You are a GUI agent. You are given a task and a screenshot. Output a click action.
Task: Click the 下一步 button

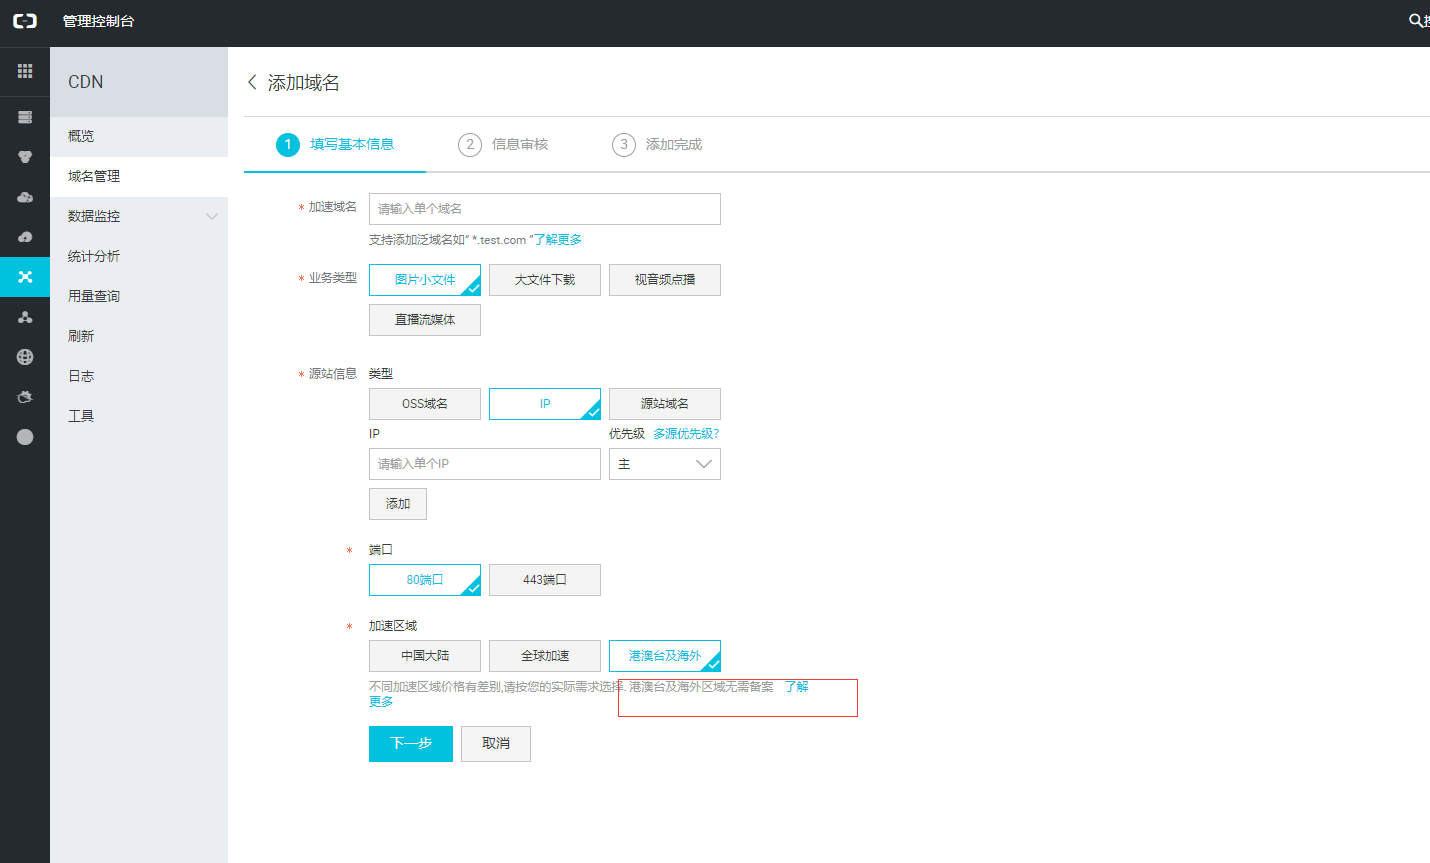(411, 744)
